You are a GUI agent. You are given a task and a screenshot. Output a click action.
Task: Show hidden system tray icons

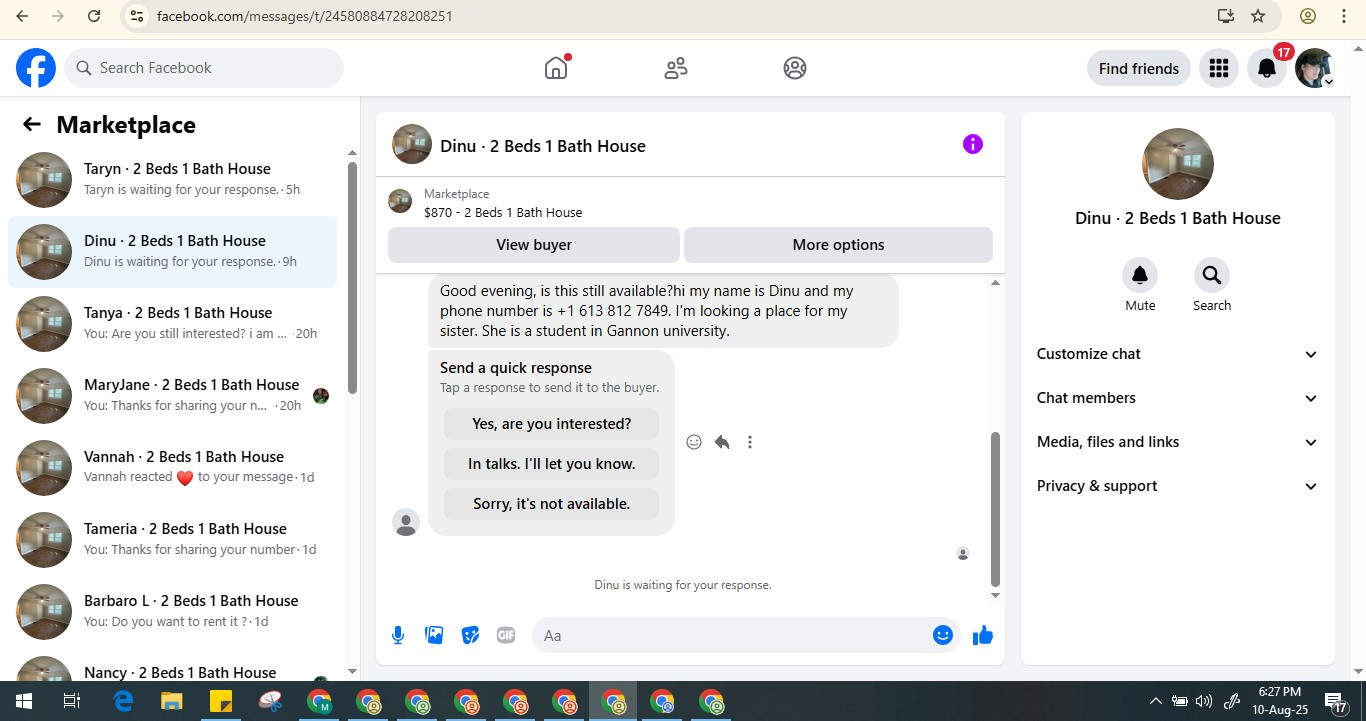[1155, 701]
